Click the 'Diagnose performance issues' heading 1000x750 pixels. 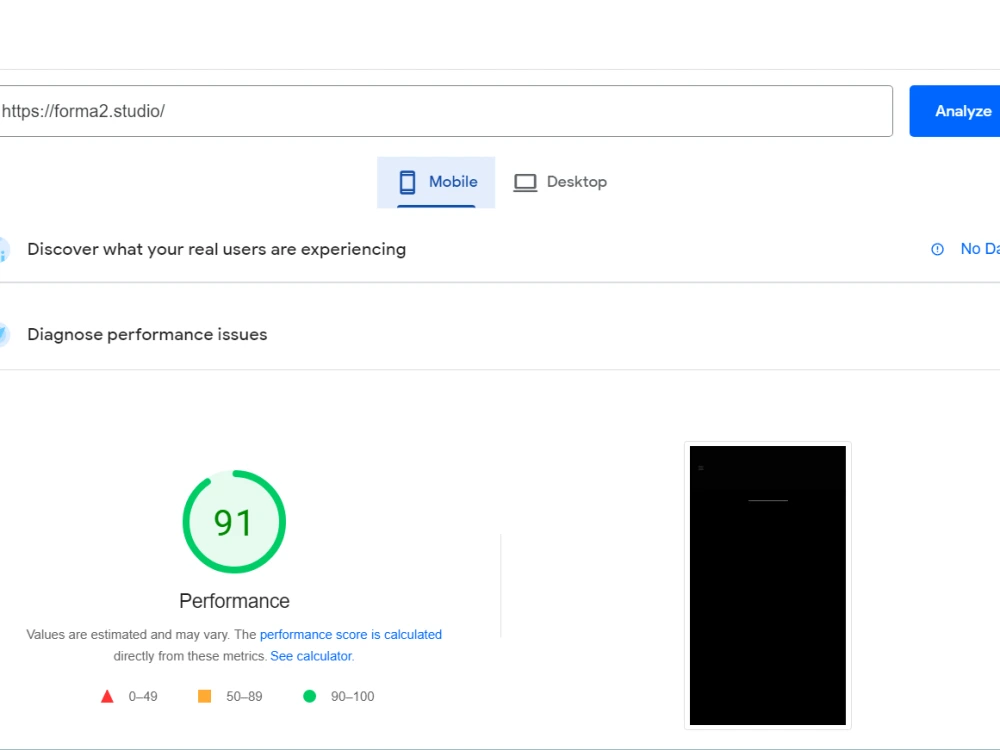147,335
